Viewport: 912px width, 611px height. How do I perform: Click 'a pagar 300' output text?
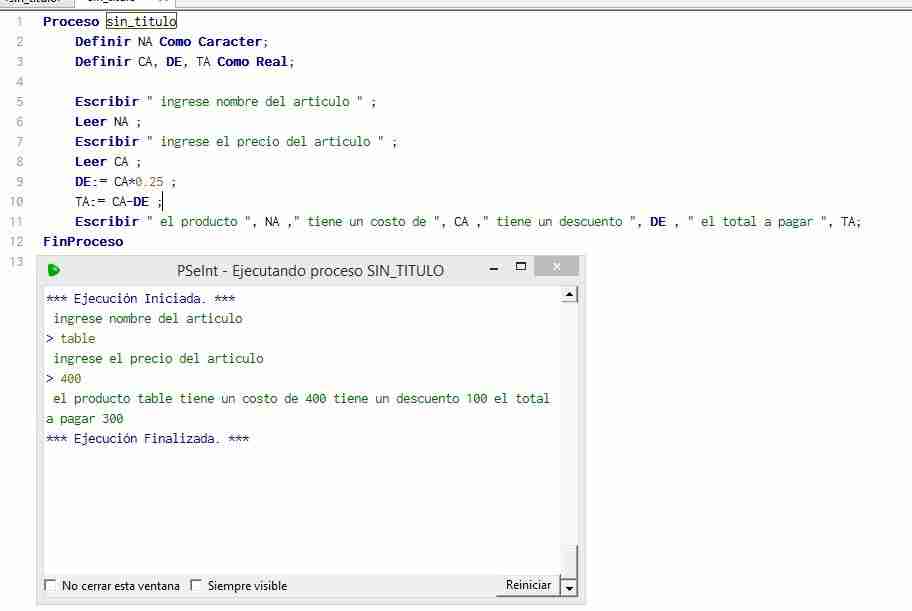(x=84, y=419)
